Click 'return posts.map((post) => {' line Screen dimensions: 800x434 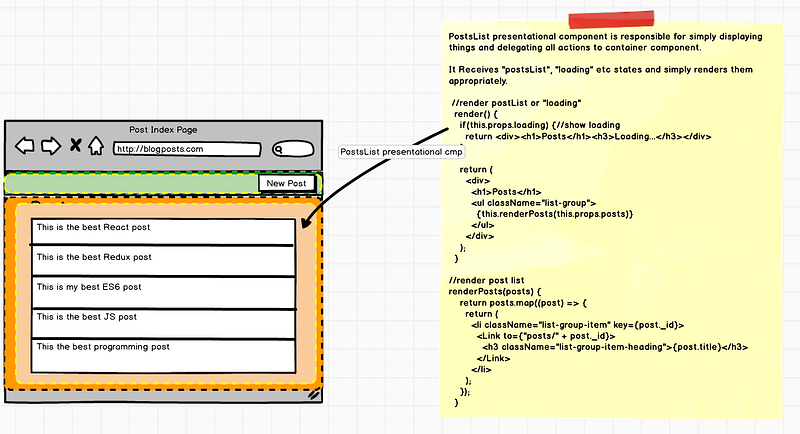pyautogui.click(x=523, y=303)
